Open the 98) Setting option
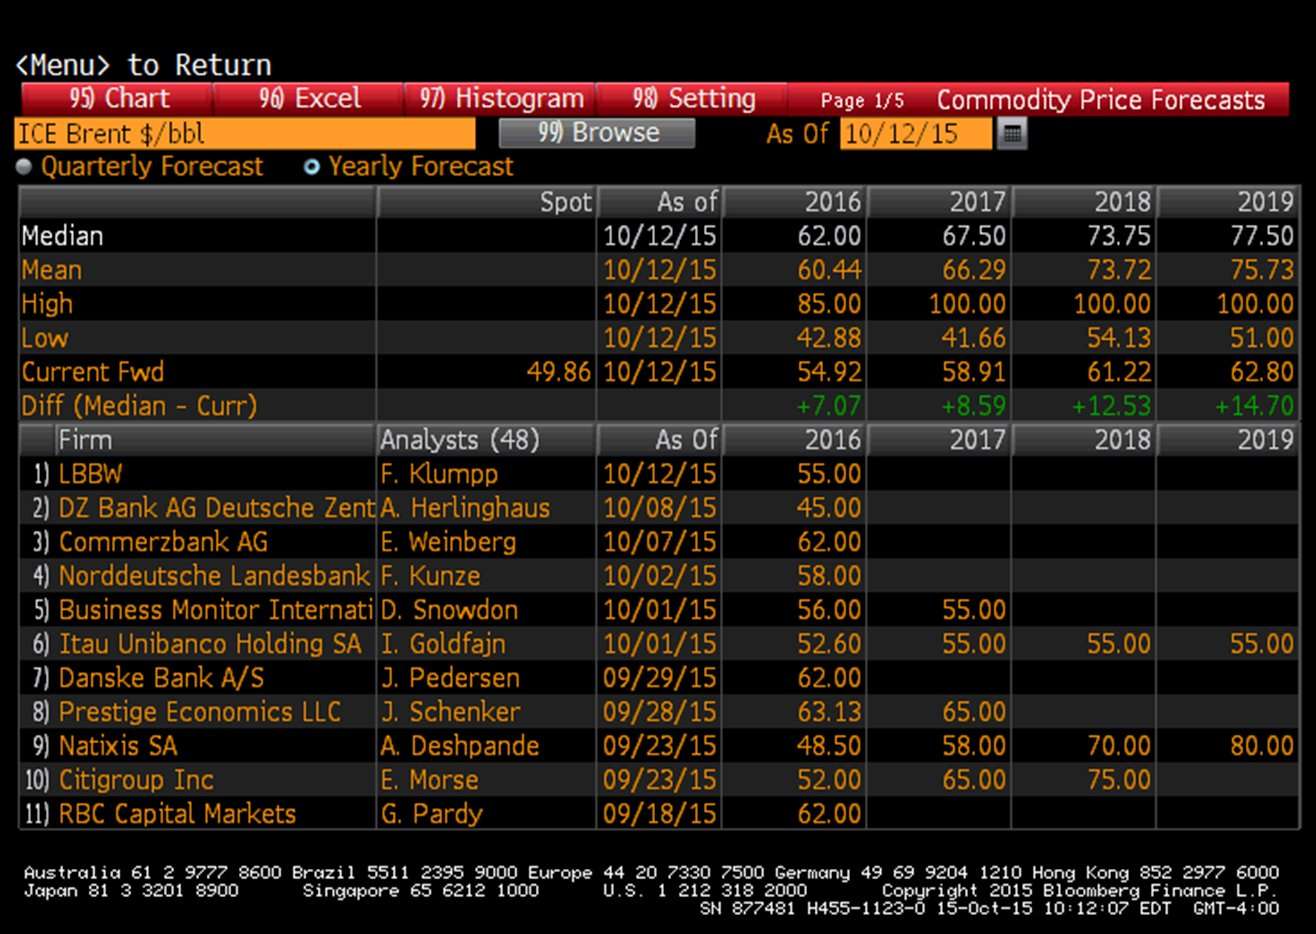Image resolution: width=1316 pixels, height=934 pixels. (692, 98)
